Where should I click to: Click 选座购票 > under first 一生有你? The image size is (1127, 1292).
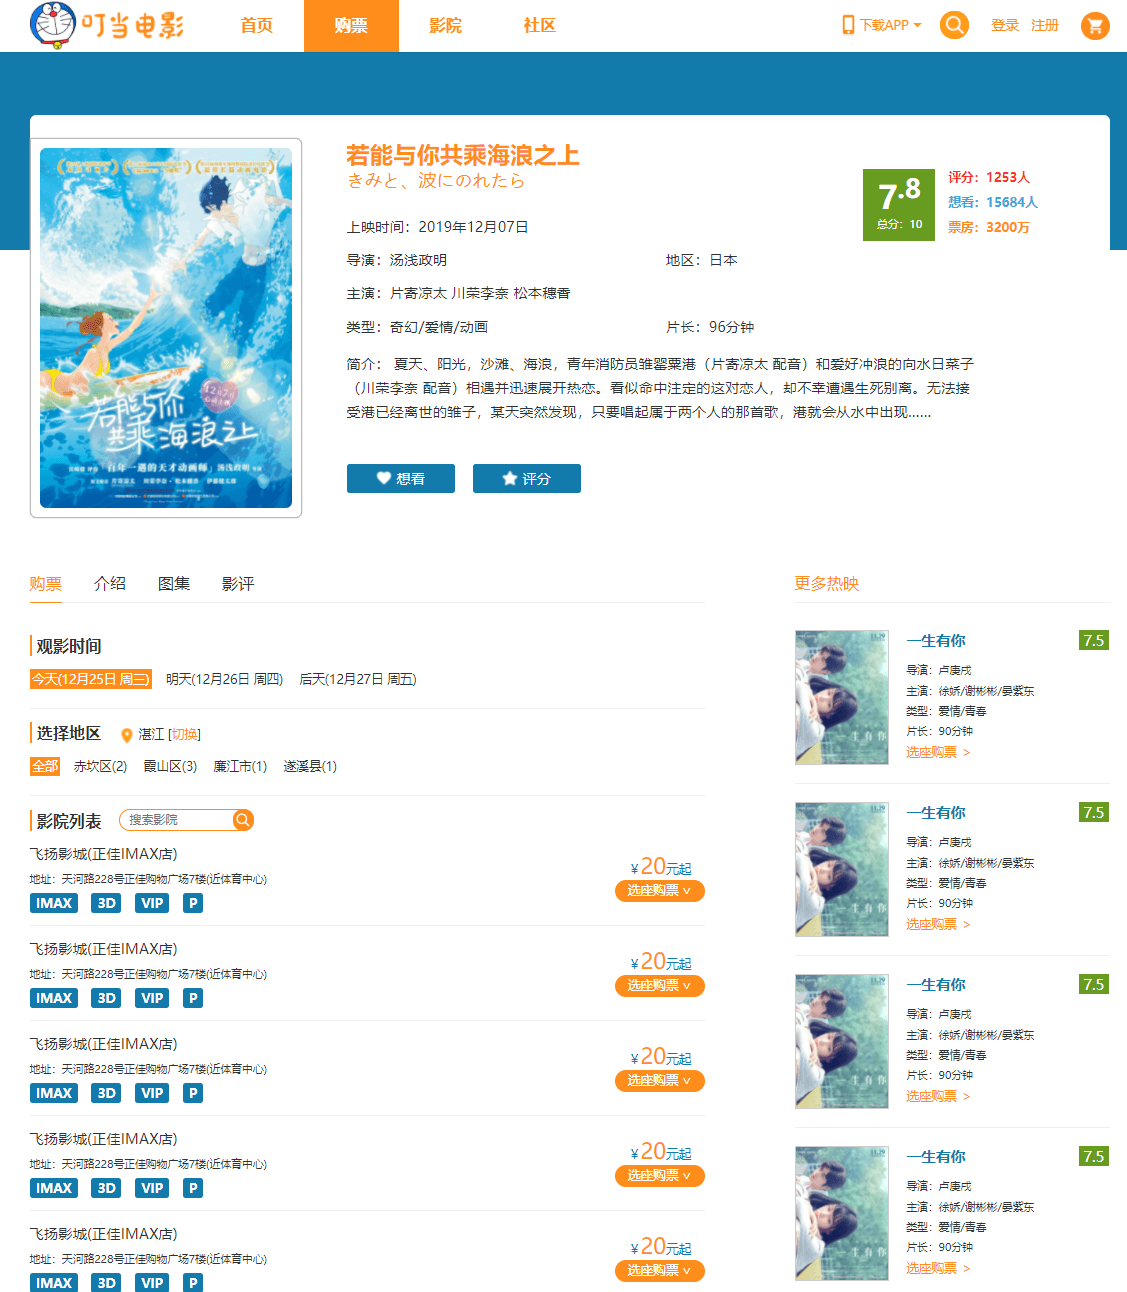pyautogui.click(x=938, y=752)
